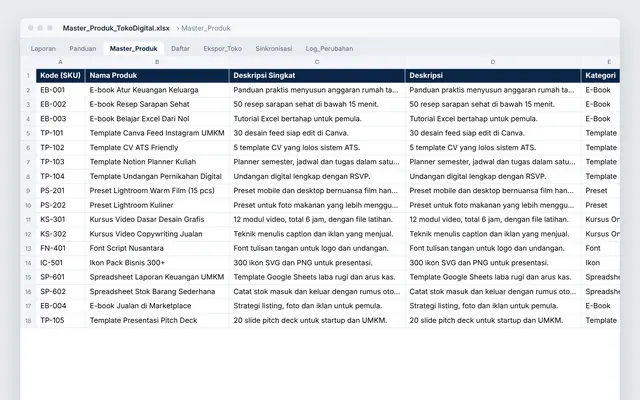
Task: Click the Deskripsi header cell
Action: click(493, 76)
